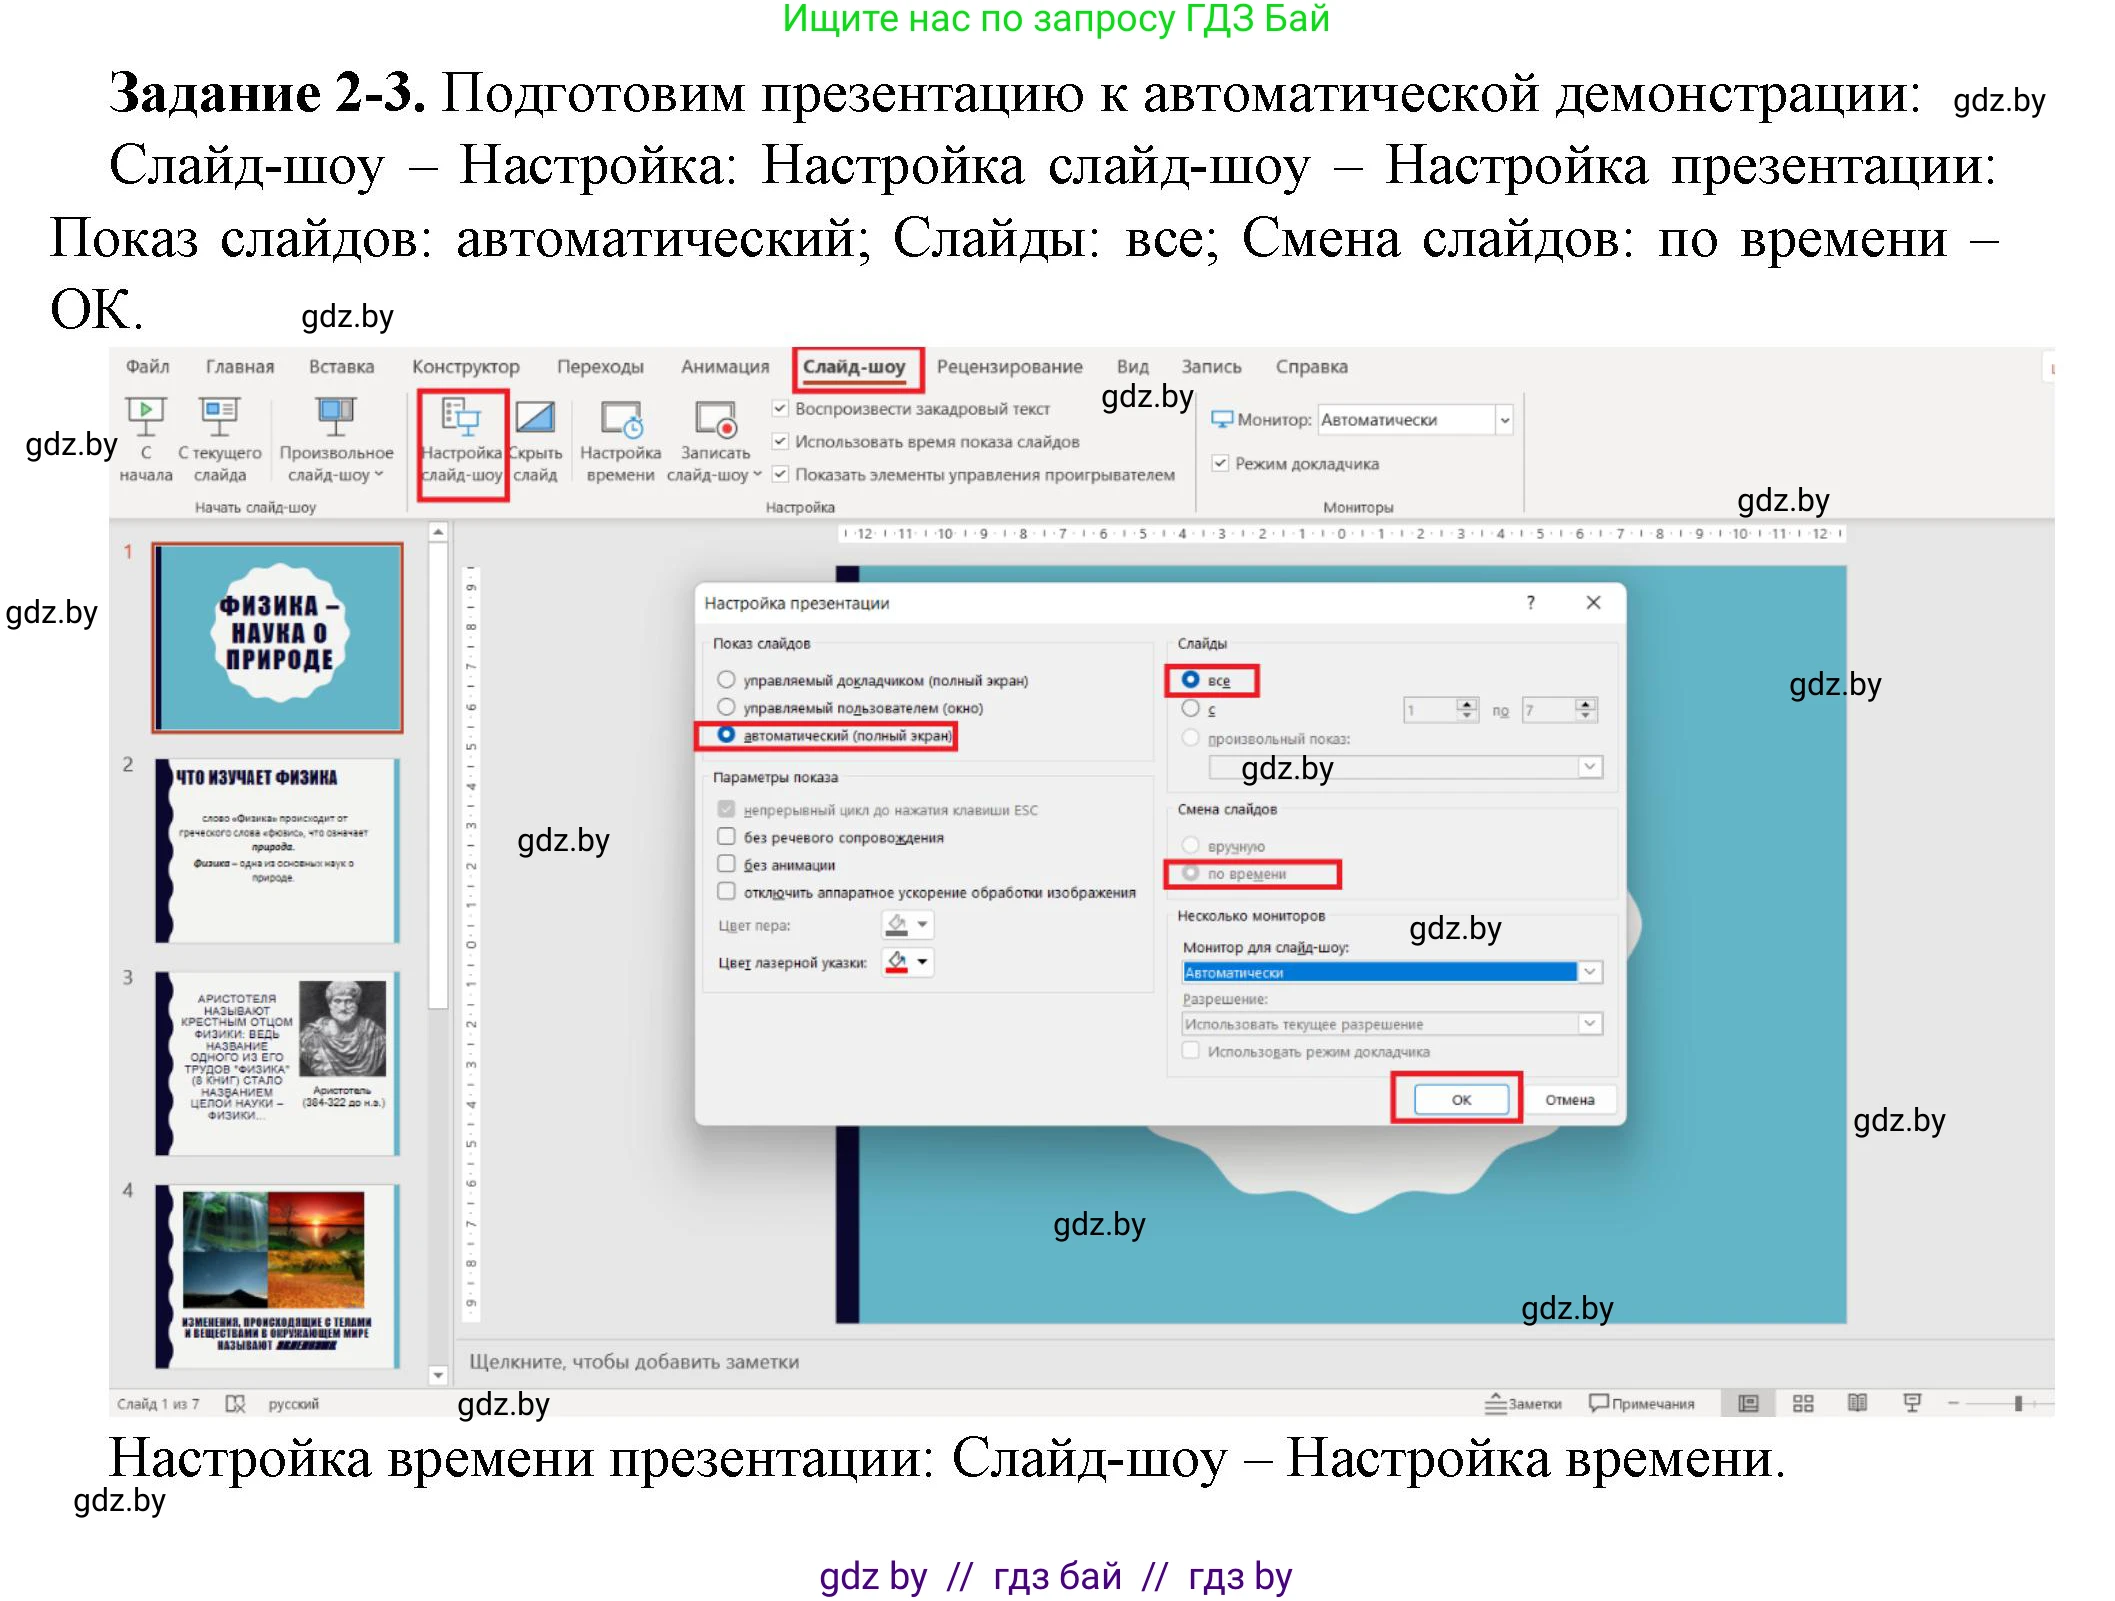2115x1601 pixels.
Task: Open the Цвет пера color picker
Action: tap(908, 925)
